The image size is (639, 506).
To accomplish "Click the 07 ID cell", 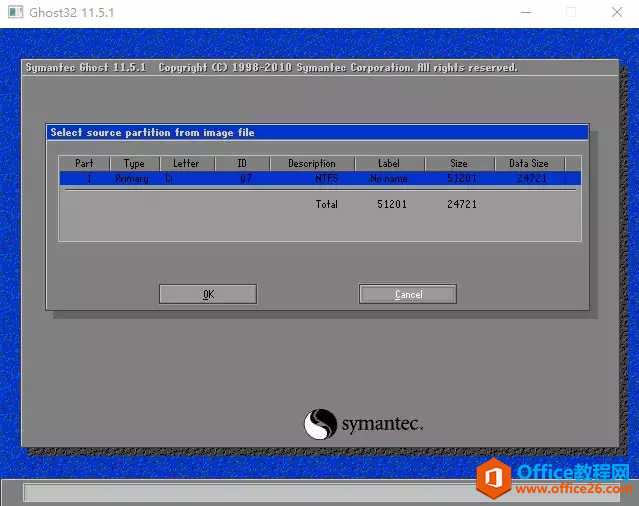I will pos(246,178).
